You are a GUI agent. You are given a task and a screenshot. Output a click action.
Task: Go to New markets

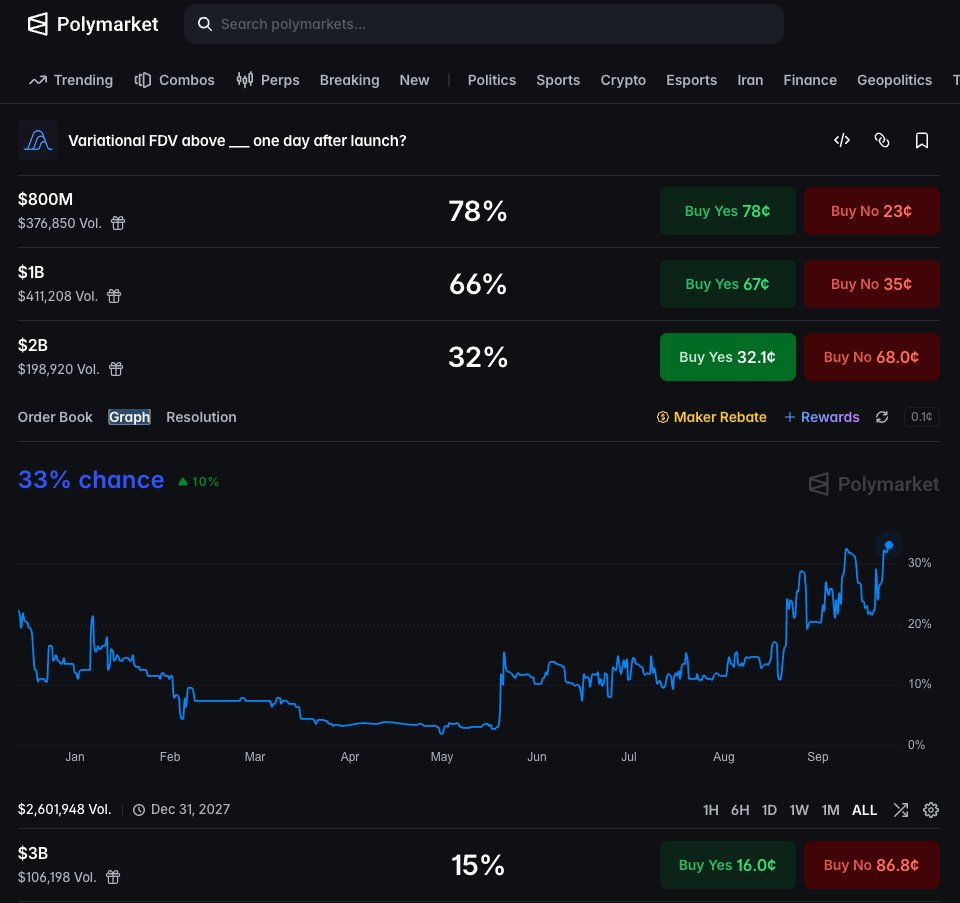tap(414, 80)
